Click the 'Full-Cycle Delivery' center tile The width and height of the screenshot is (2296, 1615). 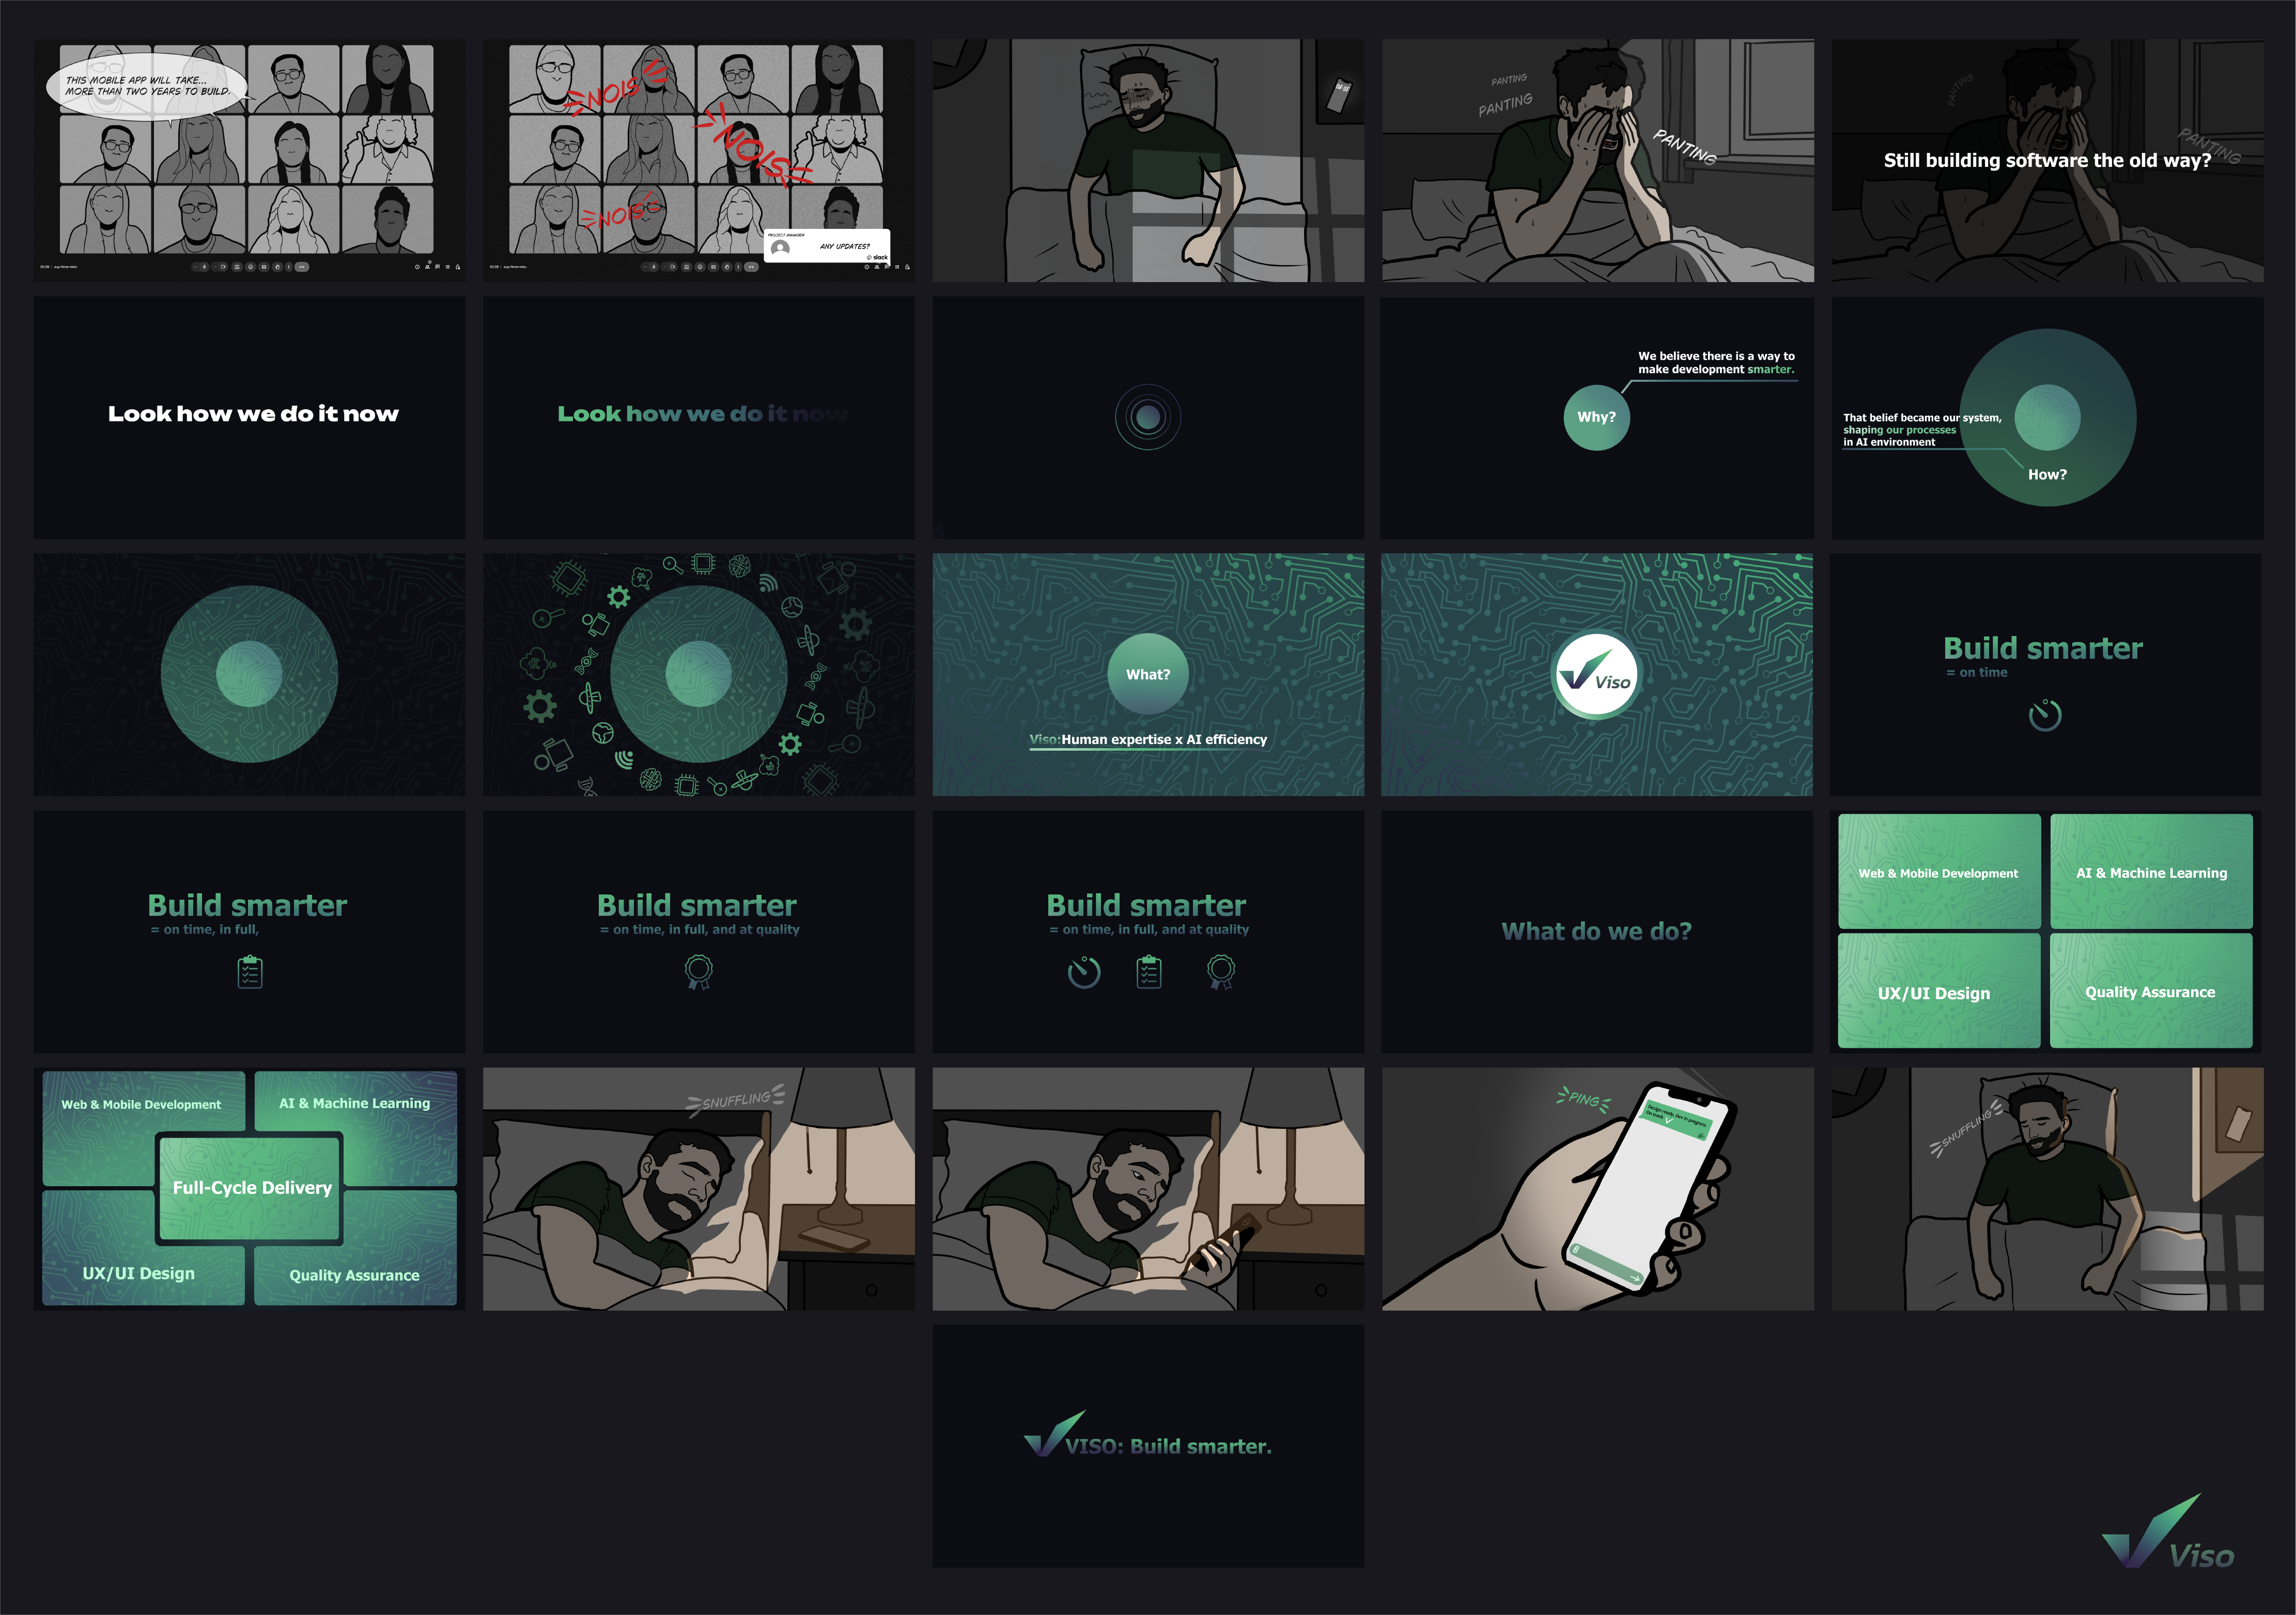coord(250,1188)
